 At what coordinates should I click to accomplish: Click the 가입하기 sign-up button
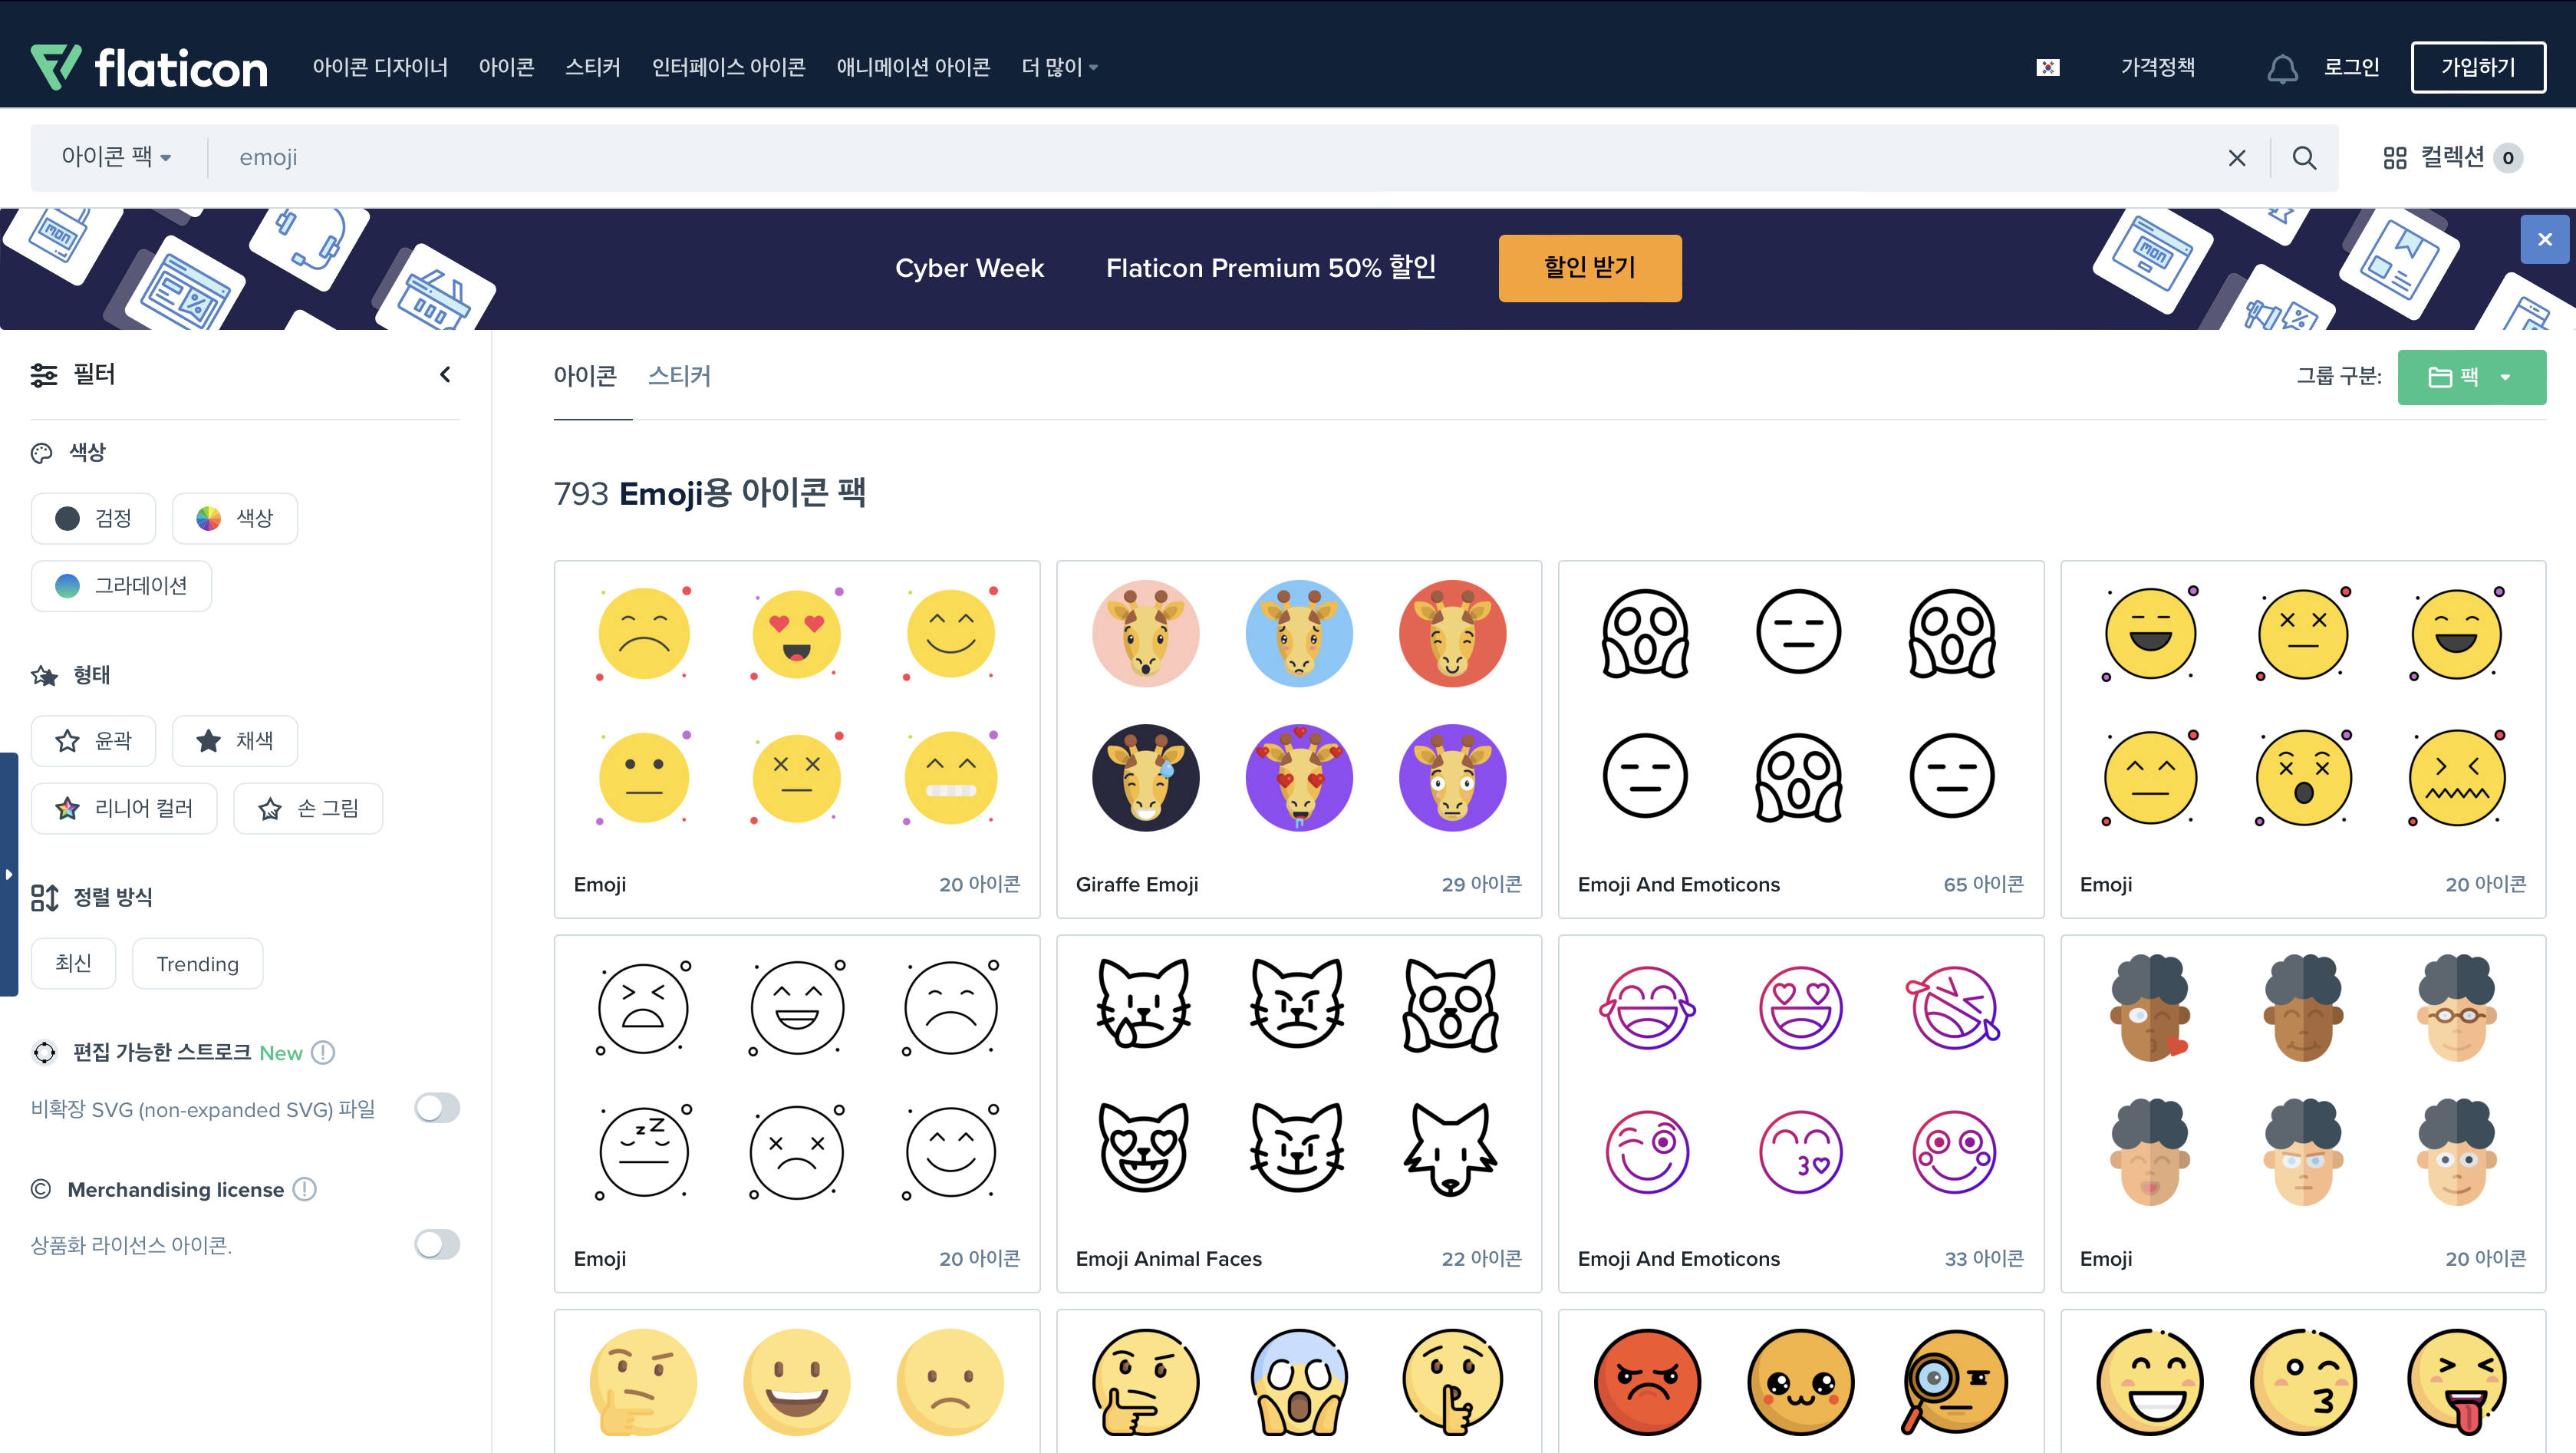click(2478, 67)
